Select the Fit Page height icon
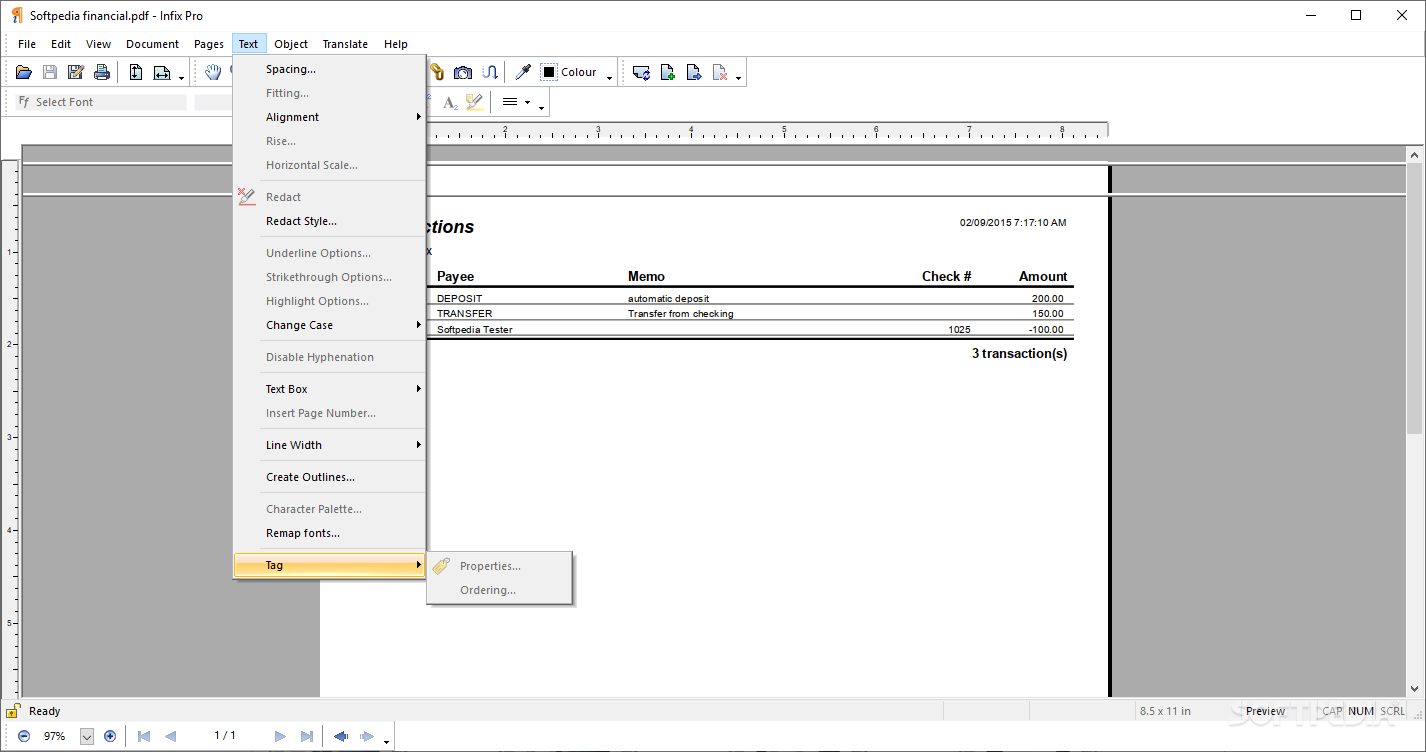This screenshot has height=752, width=1426. pyautogui.click(x=136, y=72)
